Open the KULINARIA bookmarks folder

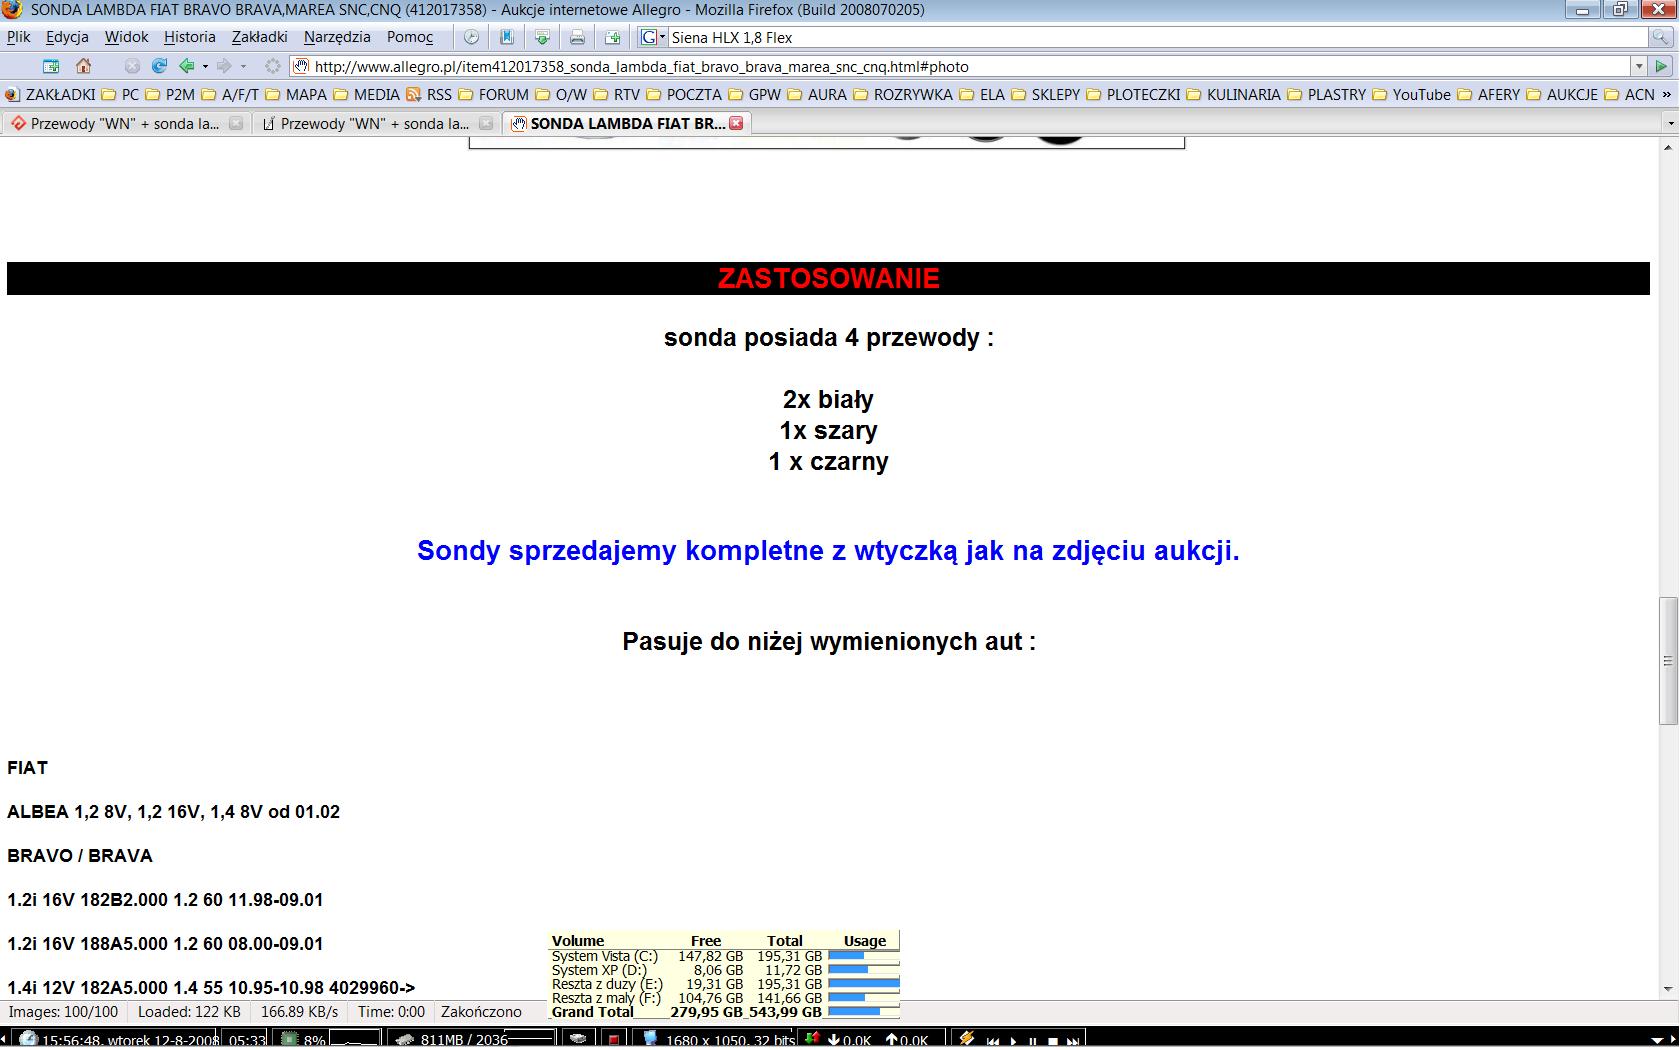pyautogui.click(x=1233, y=94)
